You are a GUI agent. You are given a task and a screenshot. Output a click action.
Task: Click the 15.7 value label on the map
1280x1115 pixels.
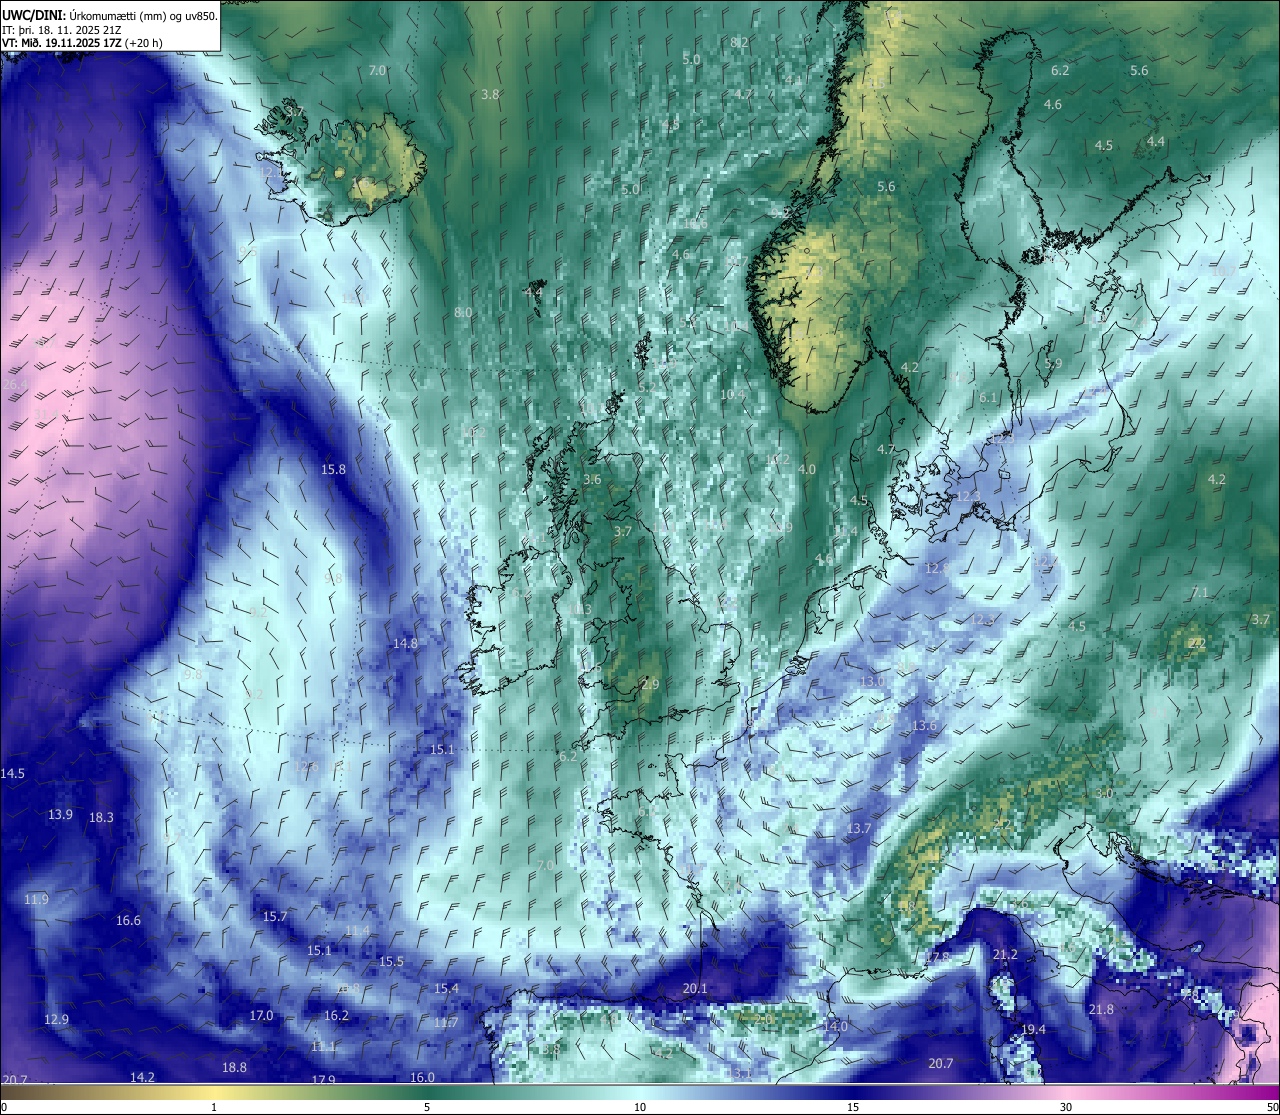[x=275, y=917]
